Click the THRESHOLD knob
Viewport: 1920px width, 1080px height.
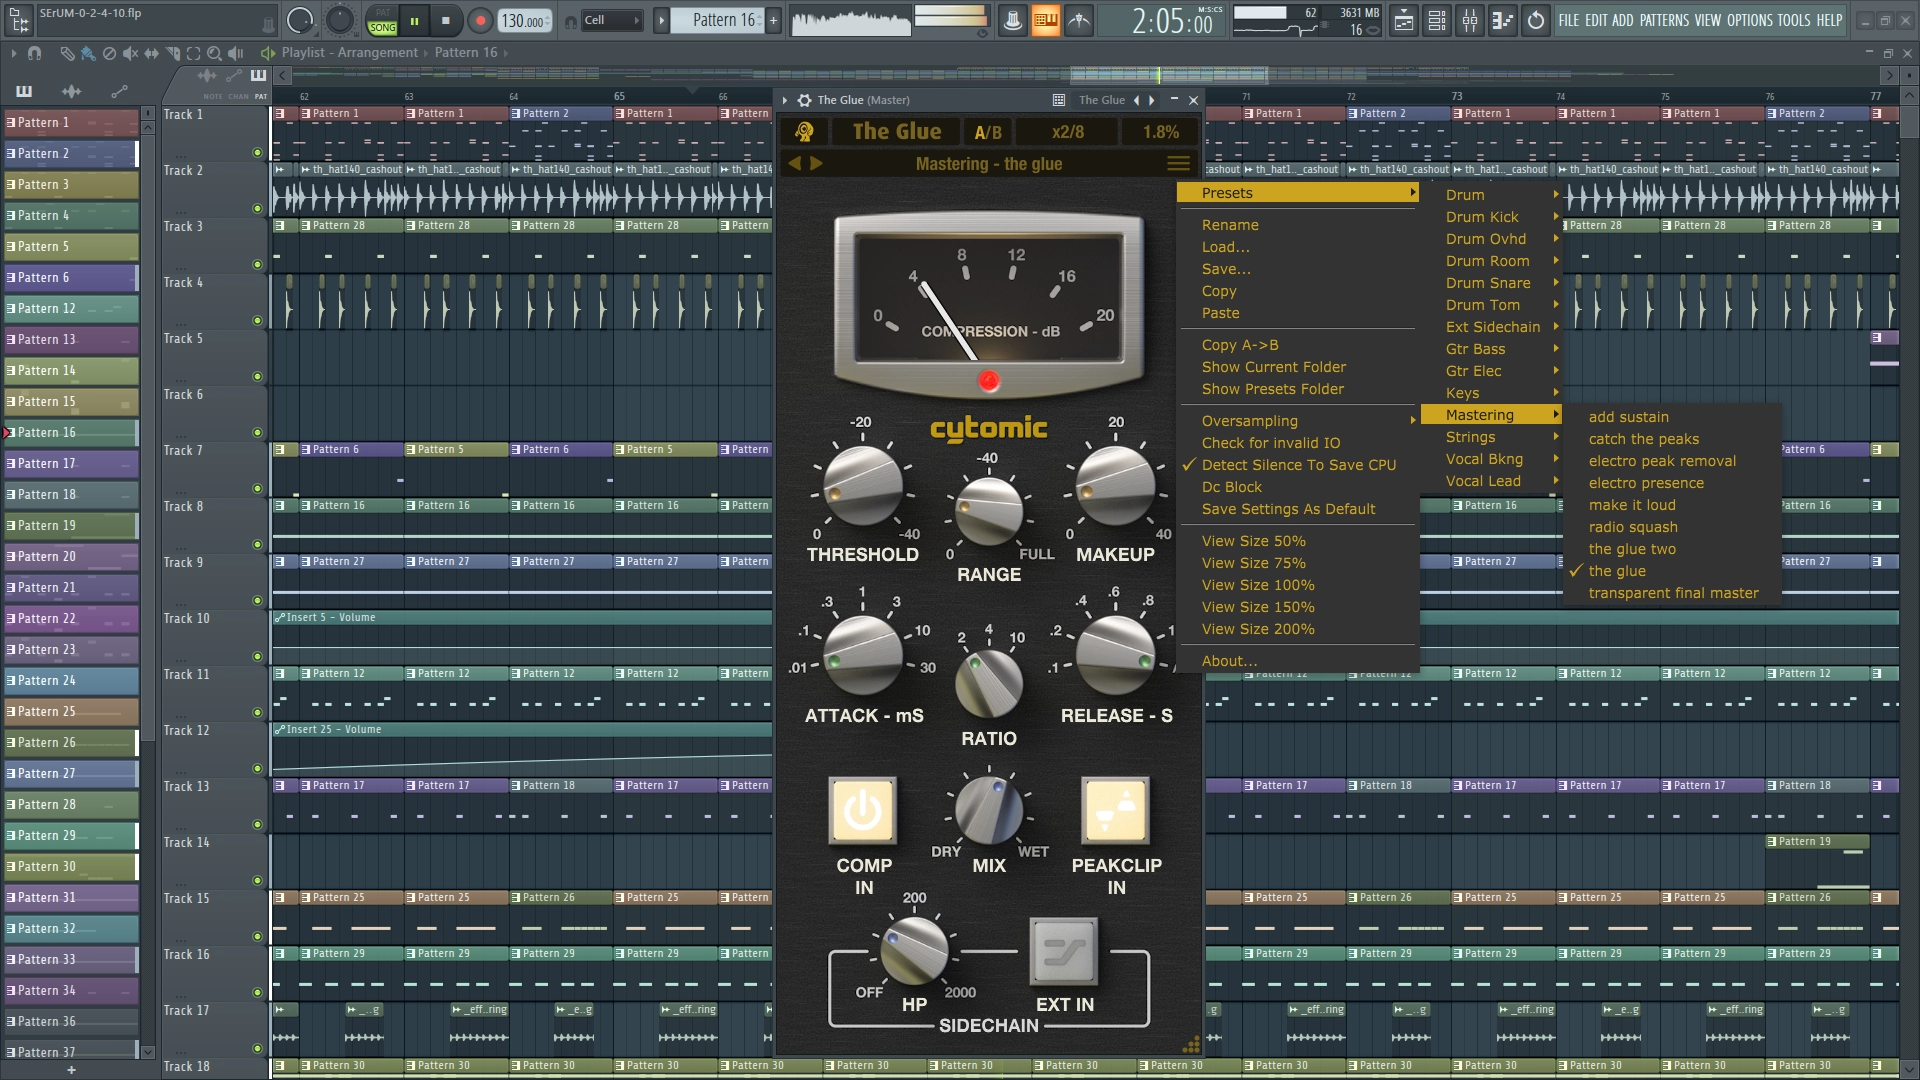[862, 486]
